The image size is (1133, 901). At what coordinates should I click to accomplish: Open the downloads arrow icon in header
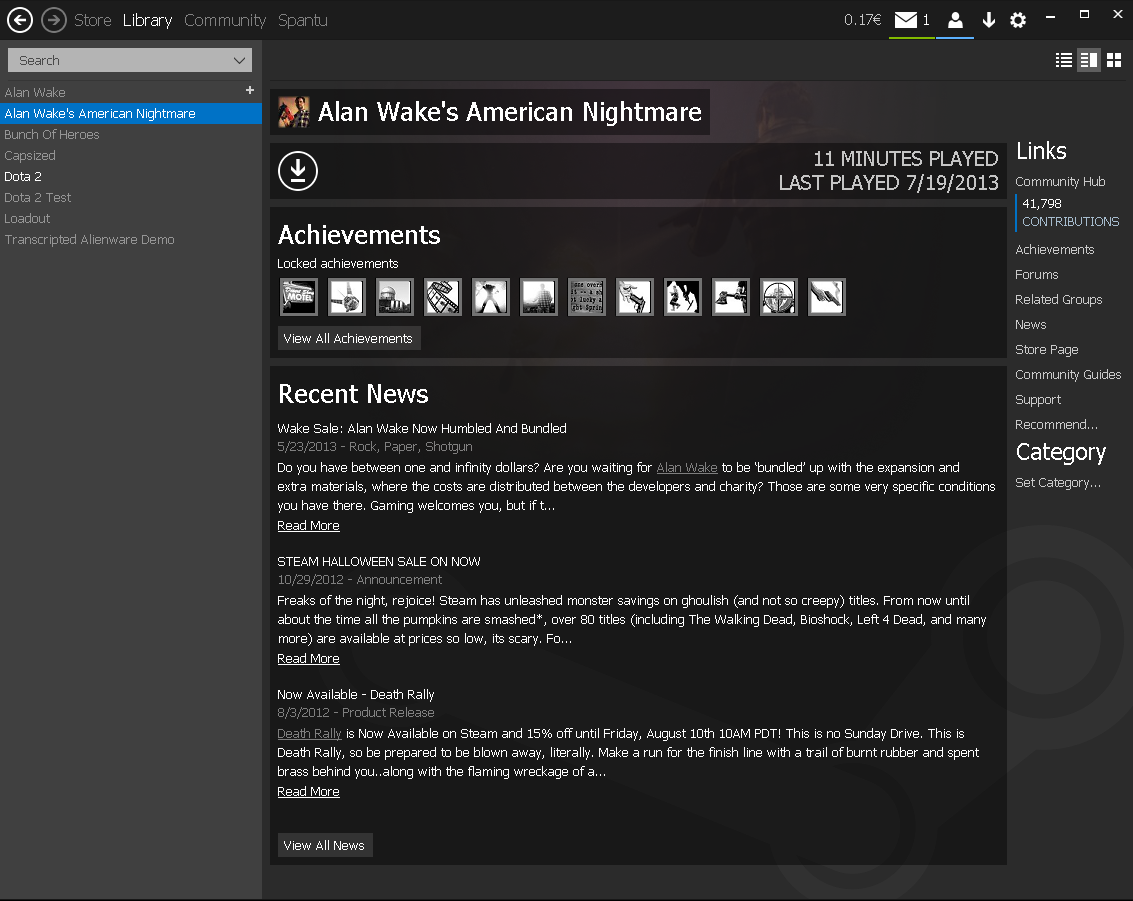click(988, 20)
